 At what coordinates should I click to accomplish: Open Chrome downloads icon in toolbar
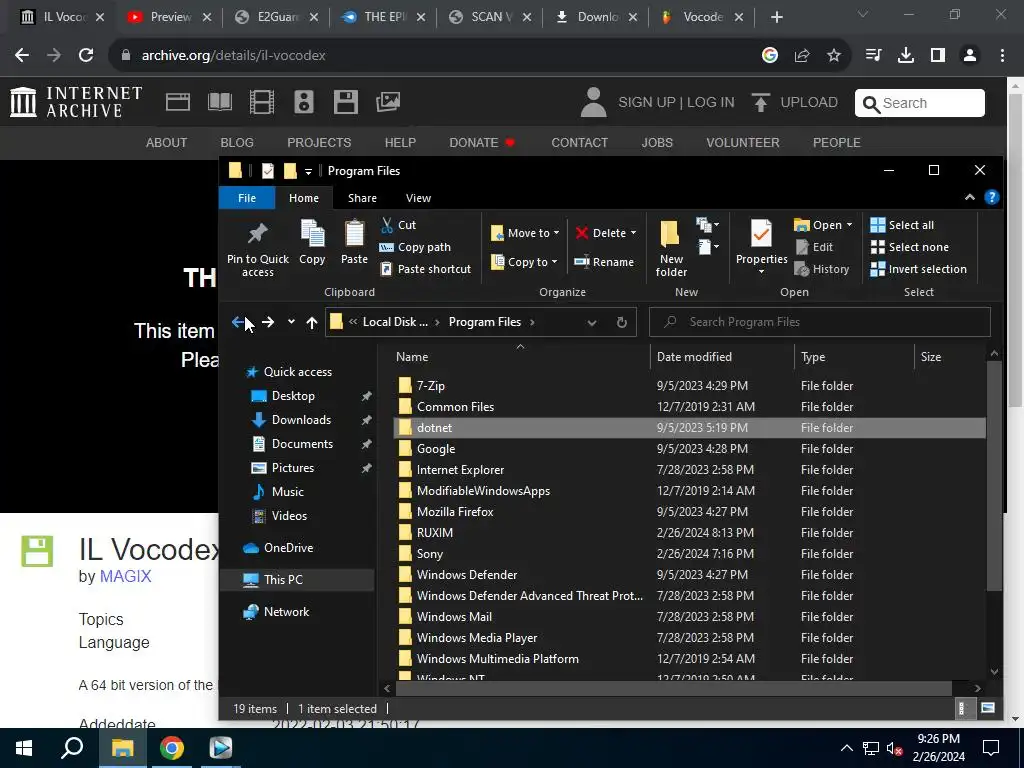click(905, 56)
